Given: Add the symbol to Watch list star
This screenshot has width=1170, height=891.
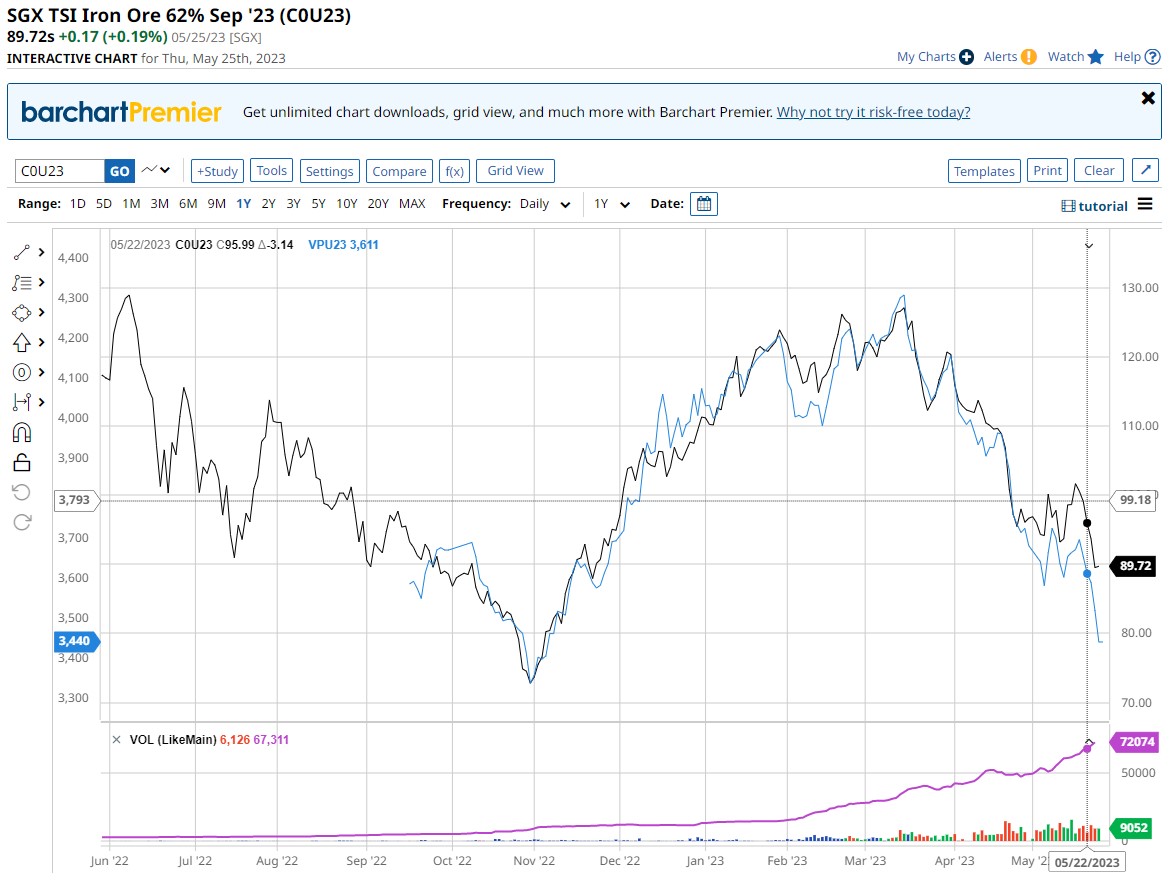Looking at the screenshot, I should click(x=1096, y=57).
